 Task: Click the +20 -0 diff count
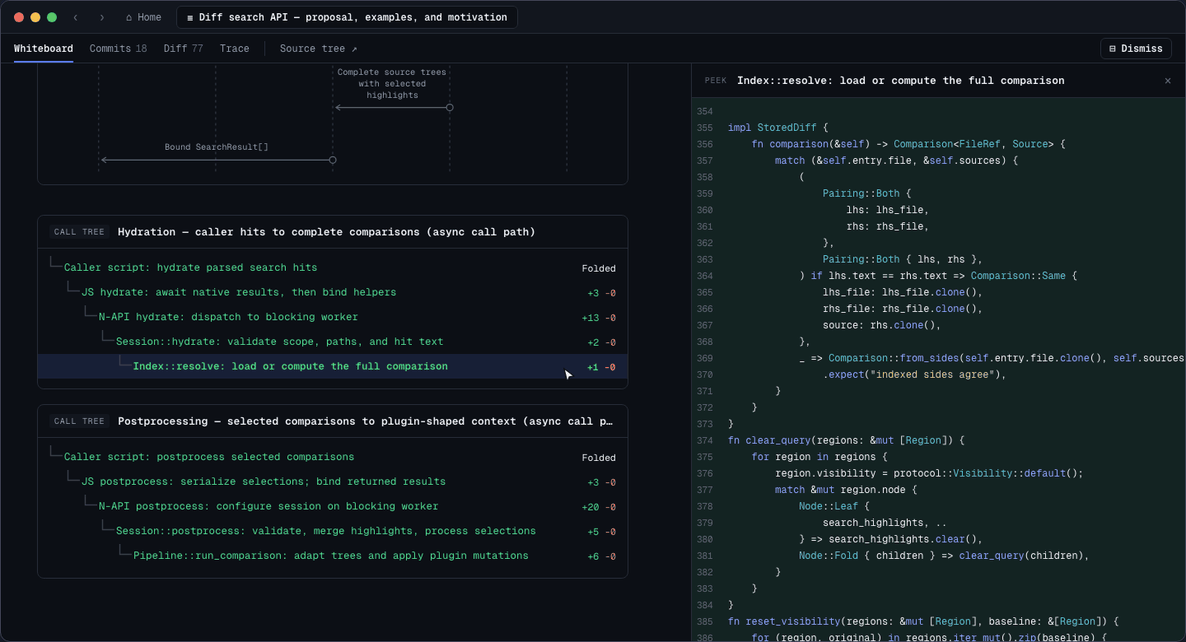click(598, 507)
